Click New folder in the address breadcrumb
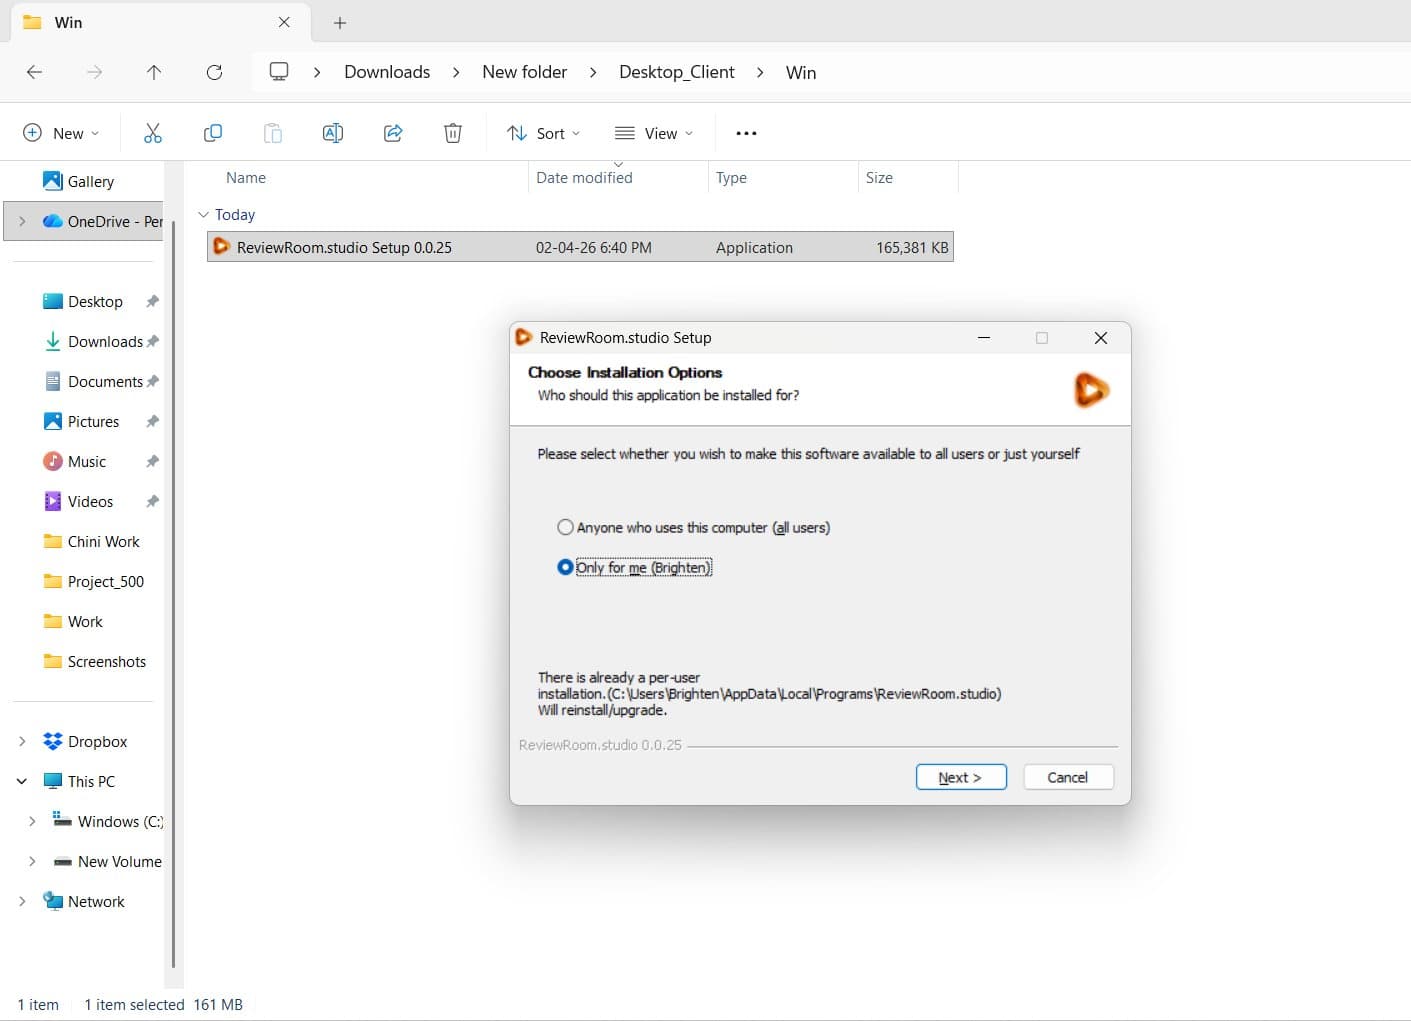 tap(524, 72)
